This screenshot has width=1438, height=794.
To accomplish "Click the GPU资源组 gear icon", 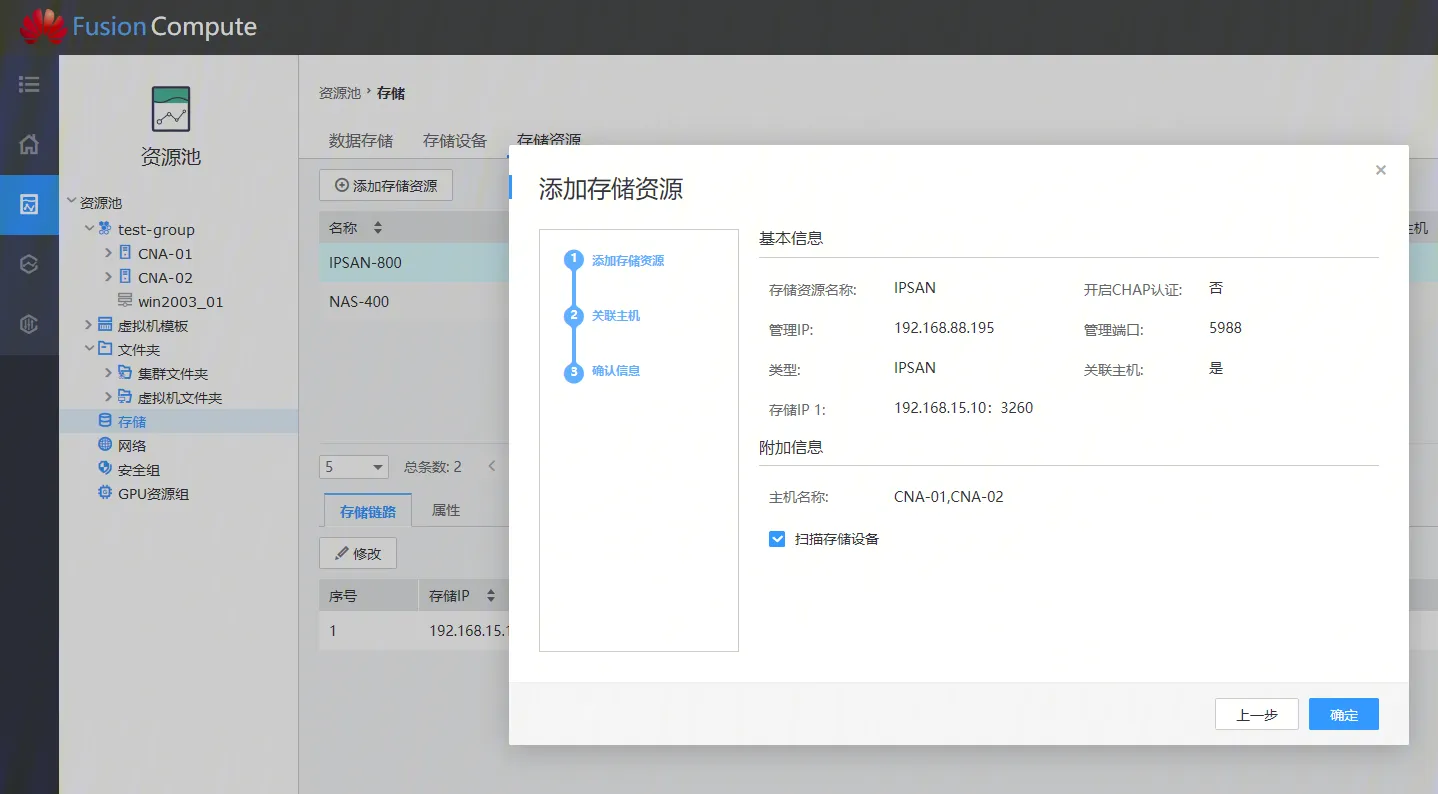I will tap(105, 493).
